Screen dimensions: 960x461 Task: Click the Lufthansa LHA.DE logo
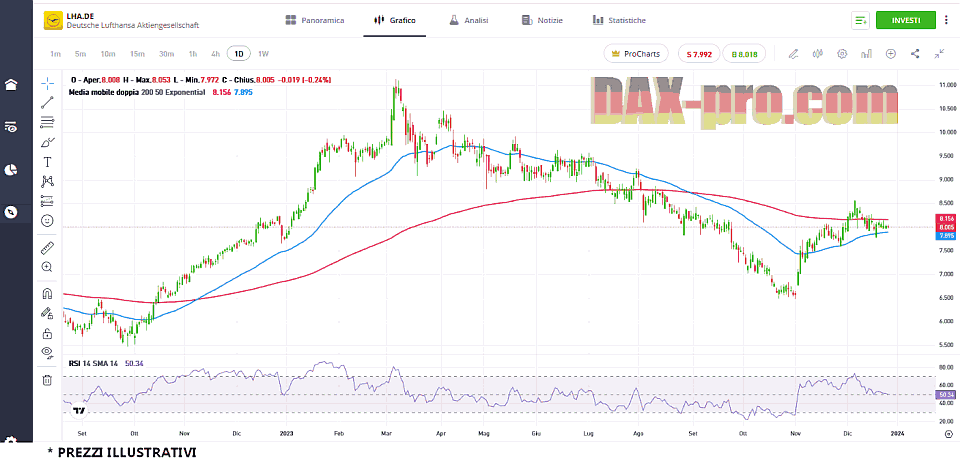pyautogui.click(x=53, y=20)
